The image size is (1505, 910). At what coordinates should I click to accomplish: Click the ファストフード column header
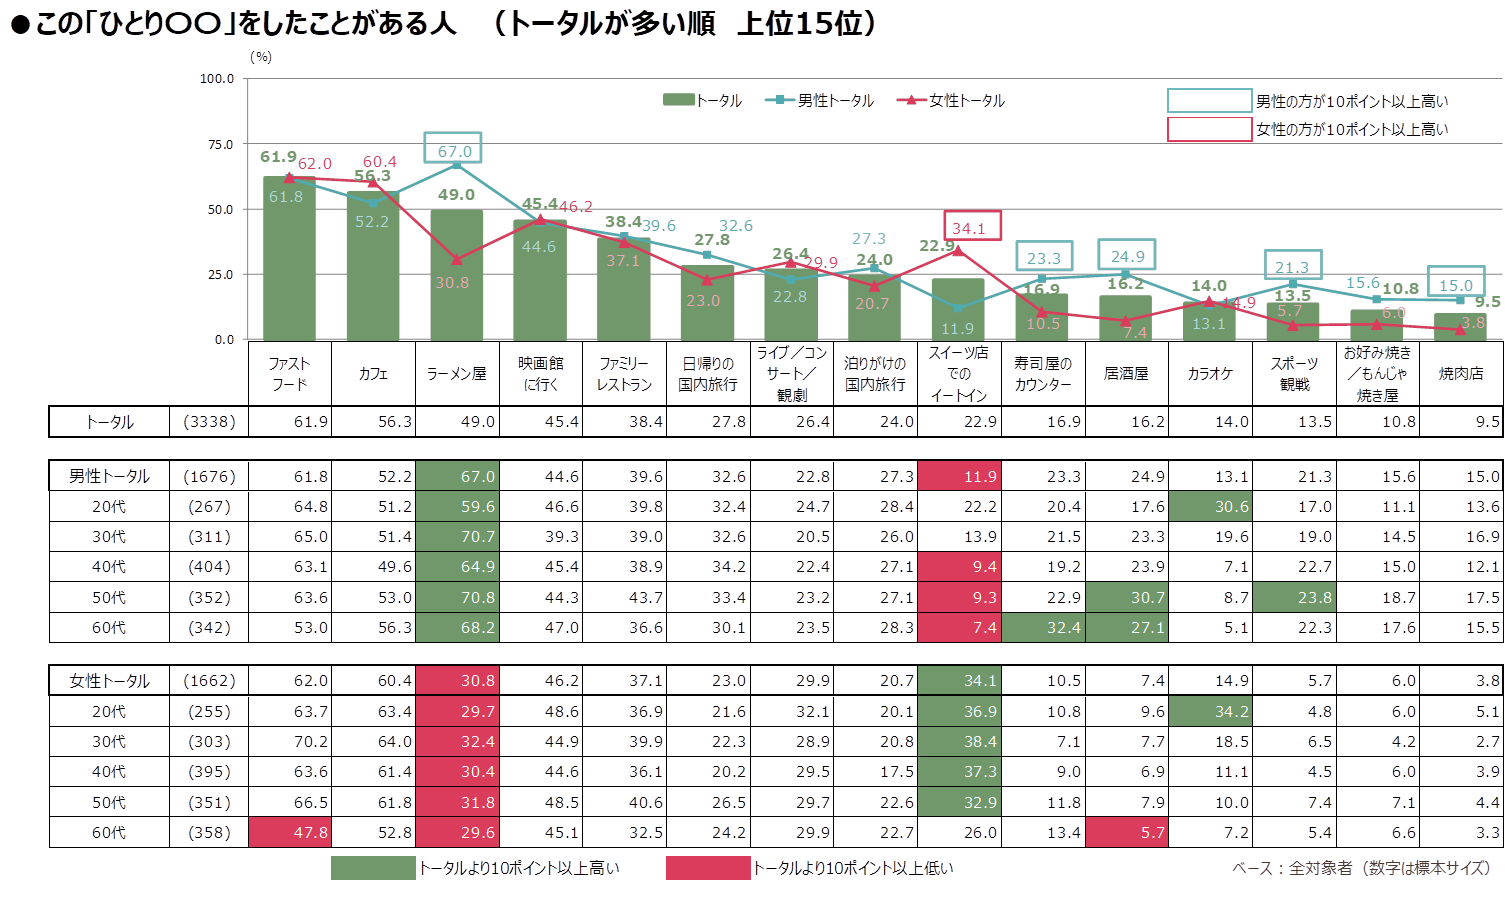(x=289, y=373)
